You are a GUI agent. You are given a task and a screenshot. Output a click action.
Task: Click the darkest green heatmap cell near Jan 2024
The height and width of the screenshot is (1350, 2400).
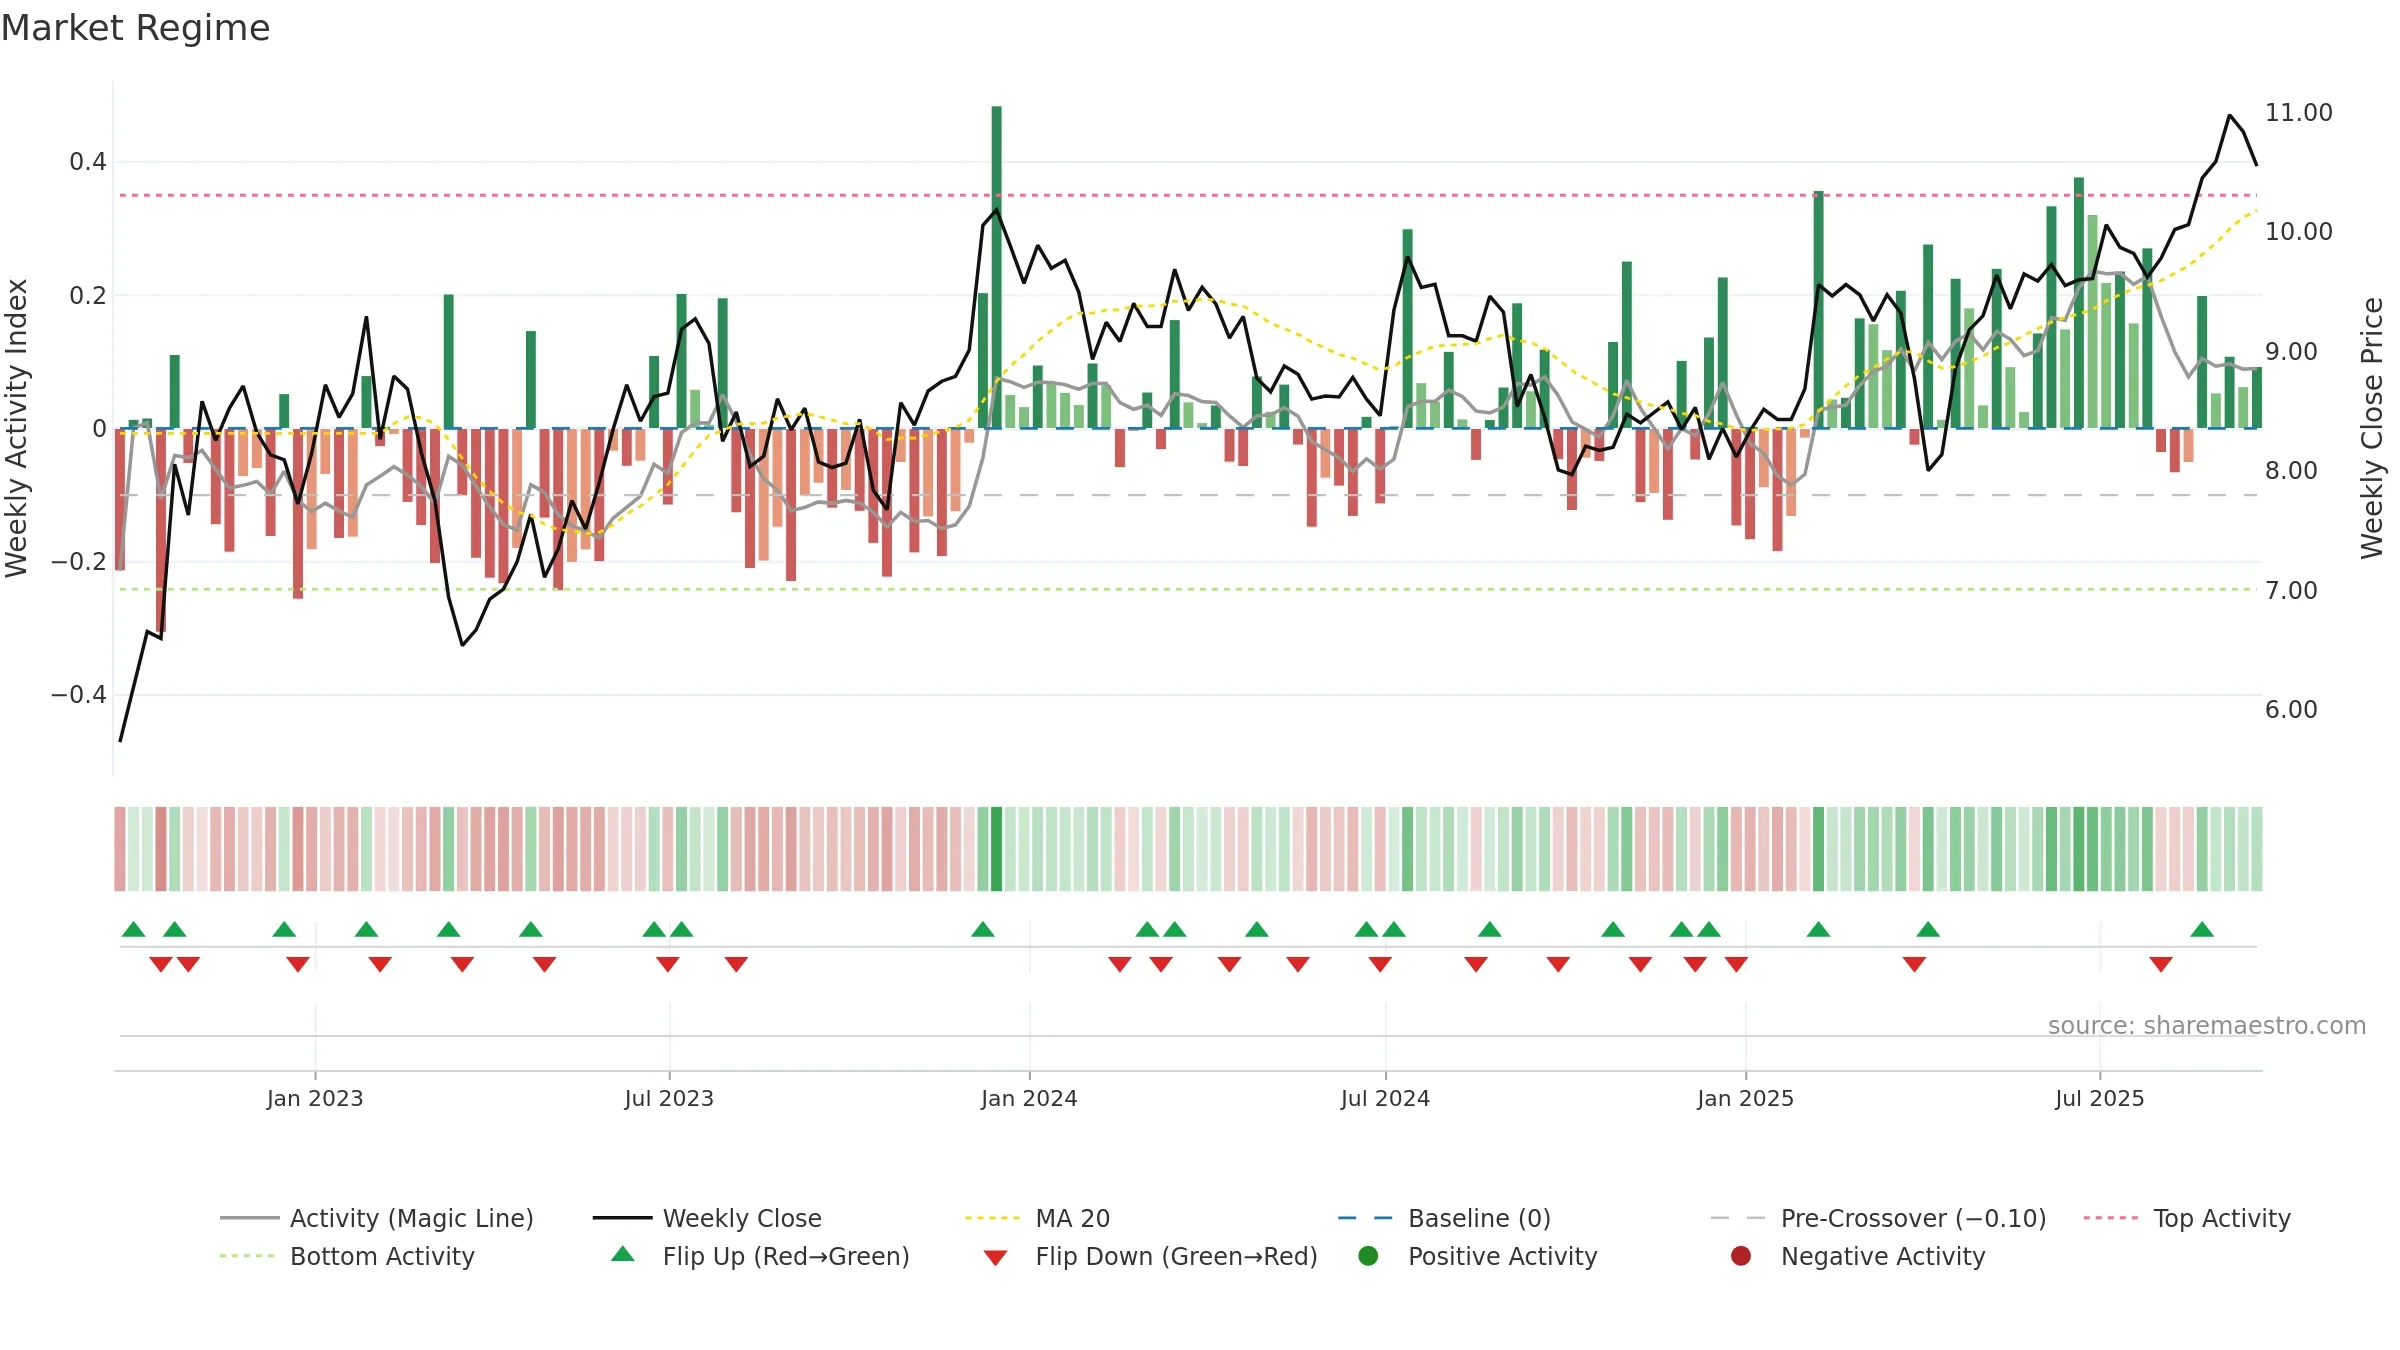(x=997, y=849)
